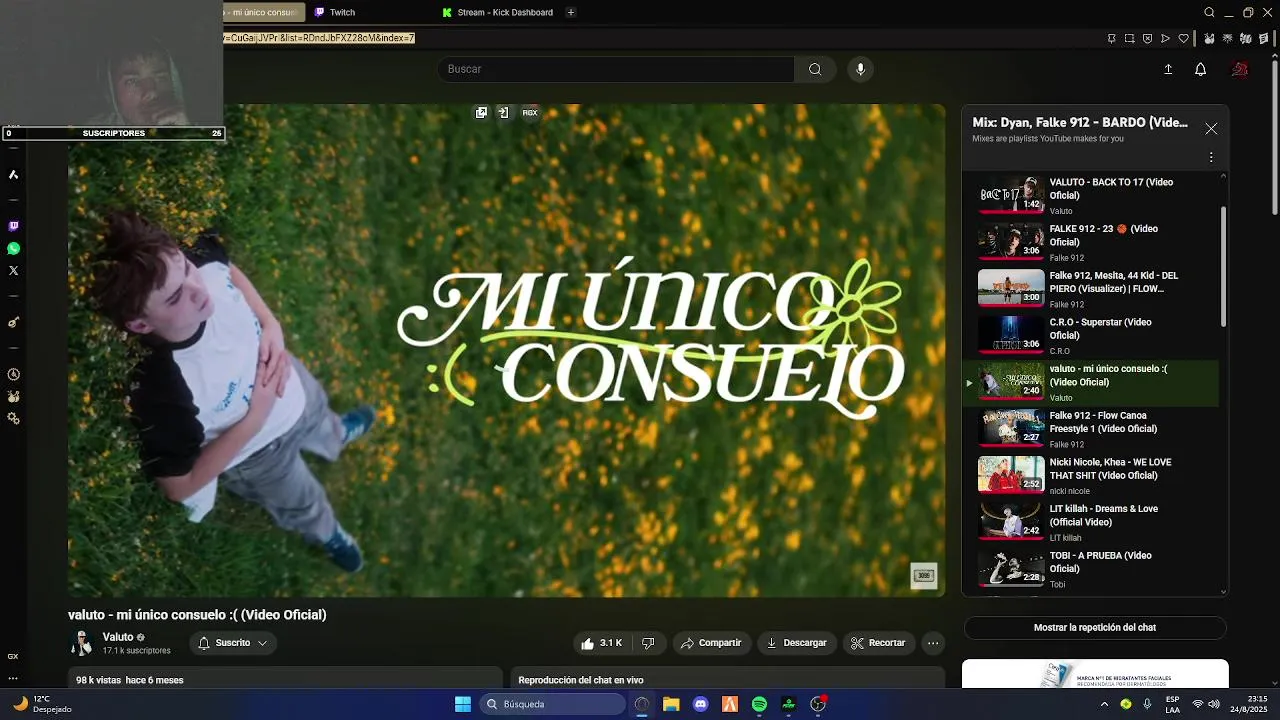
Task: Click the Mix: Dyan, Falke 912 - BARDO title
Action: pyautogui.click(x=1080, y=123)
